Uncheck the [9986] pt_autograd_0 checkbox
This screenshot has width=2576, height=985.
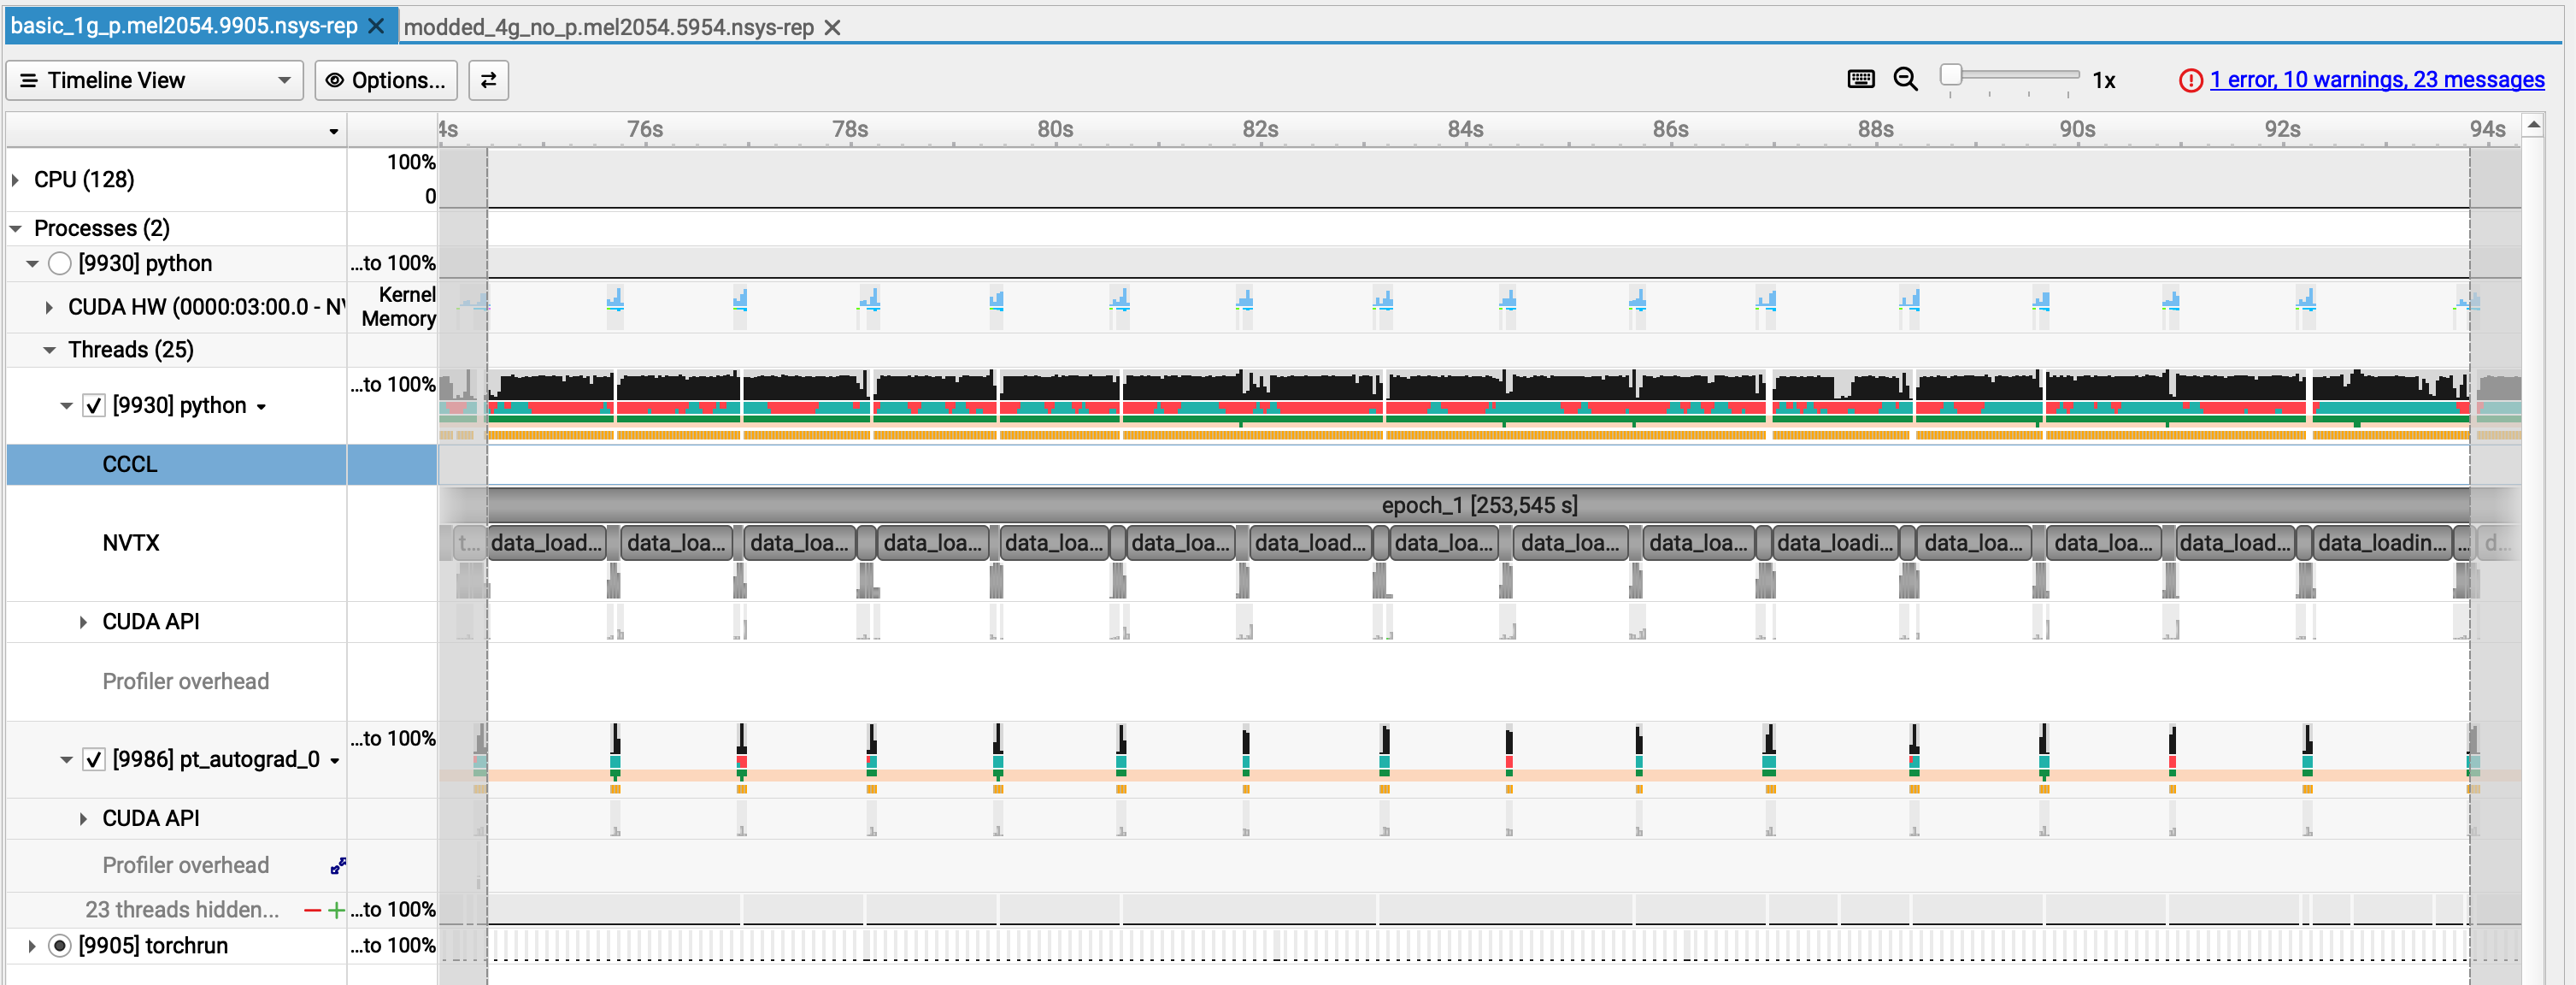click(x=94, y=760)
